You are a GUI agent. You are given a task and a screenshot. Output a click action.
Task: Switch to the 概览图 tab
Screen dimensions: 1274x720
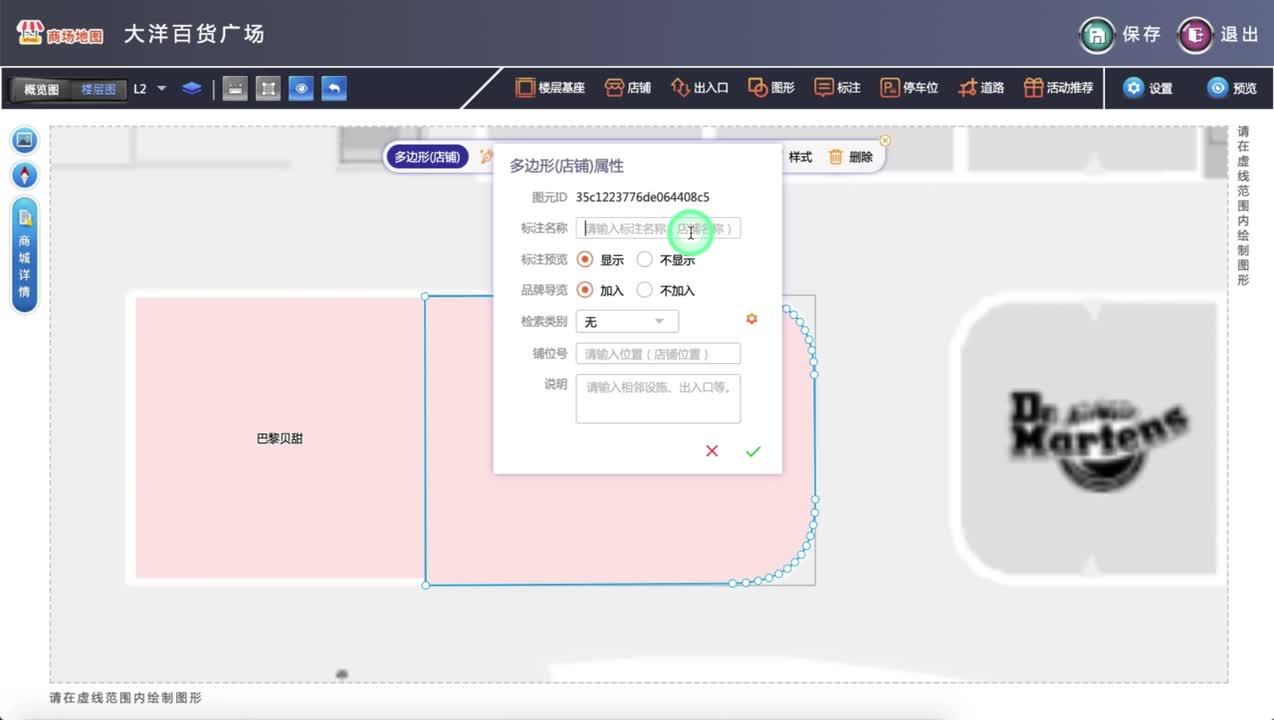tap(42, 89)
